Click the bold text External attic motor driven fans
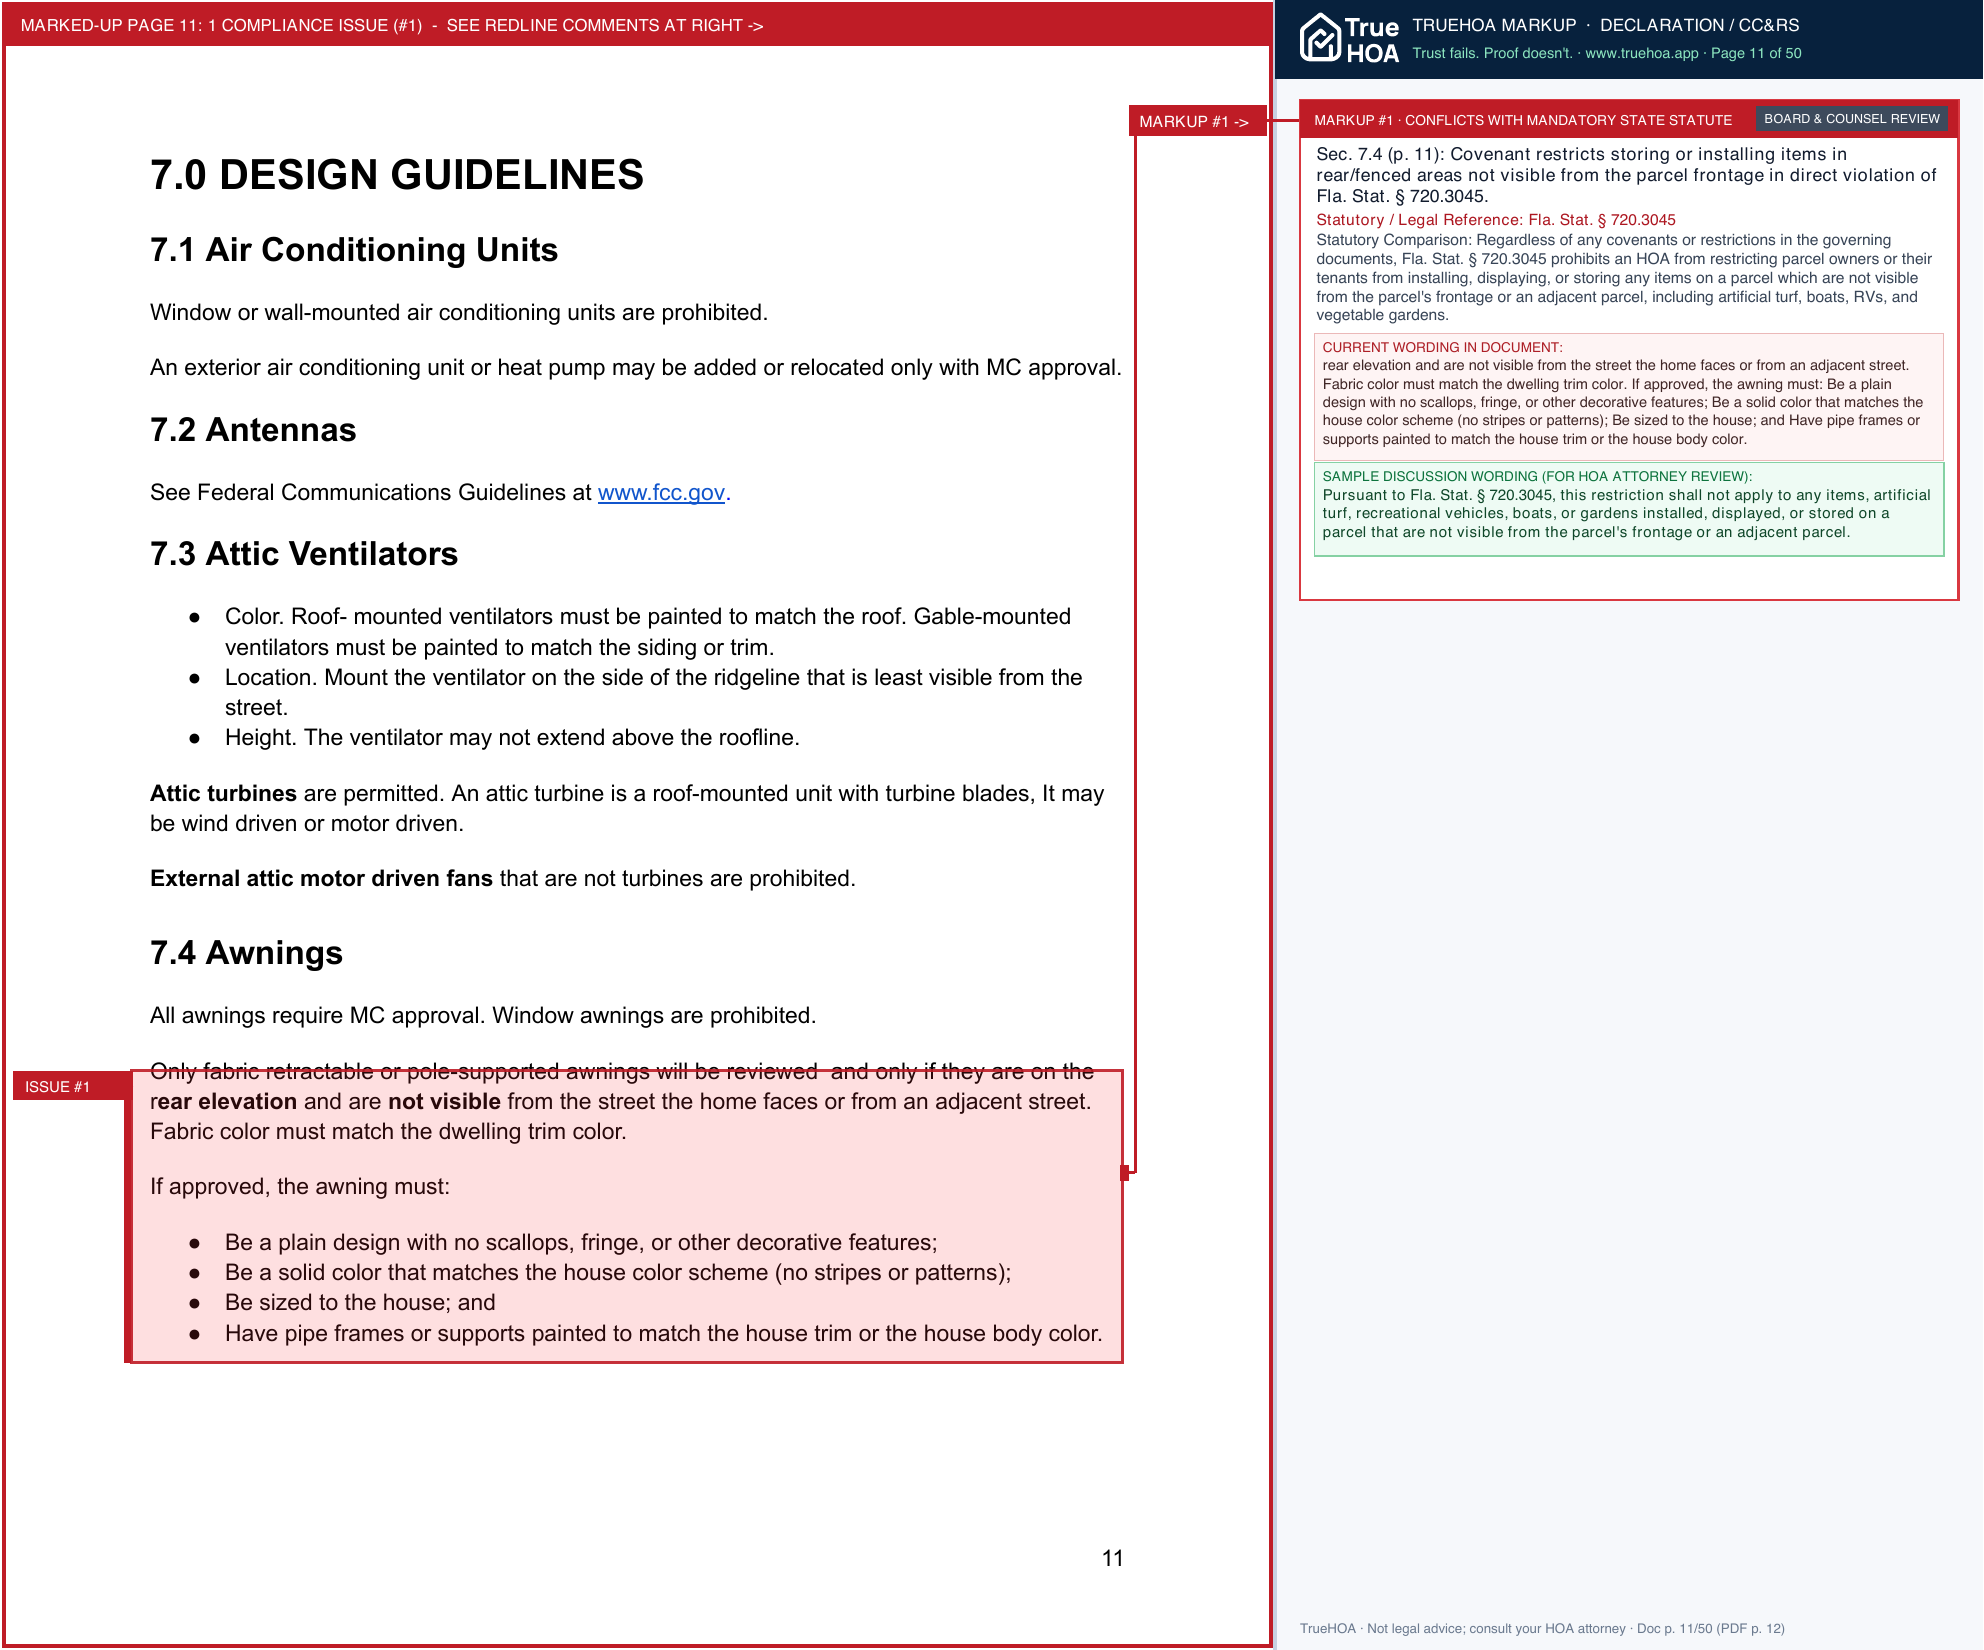1984x1650 pixels. (321, 878)
